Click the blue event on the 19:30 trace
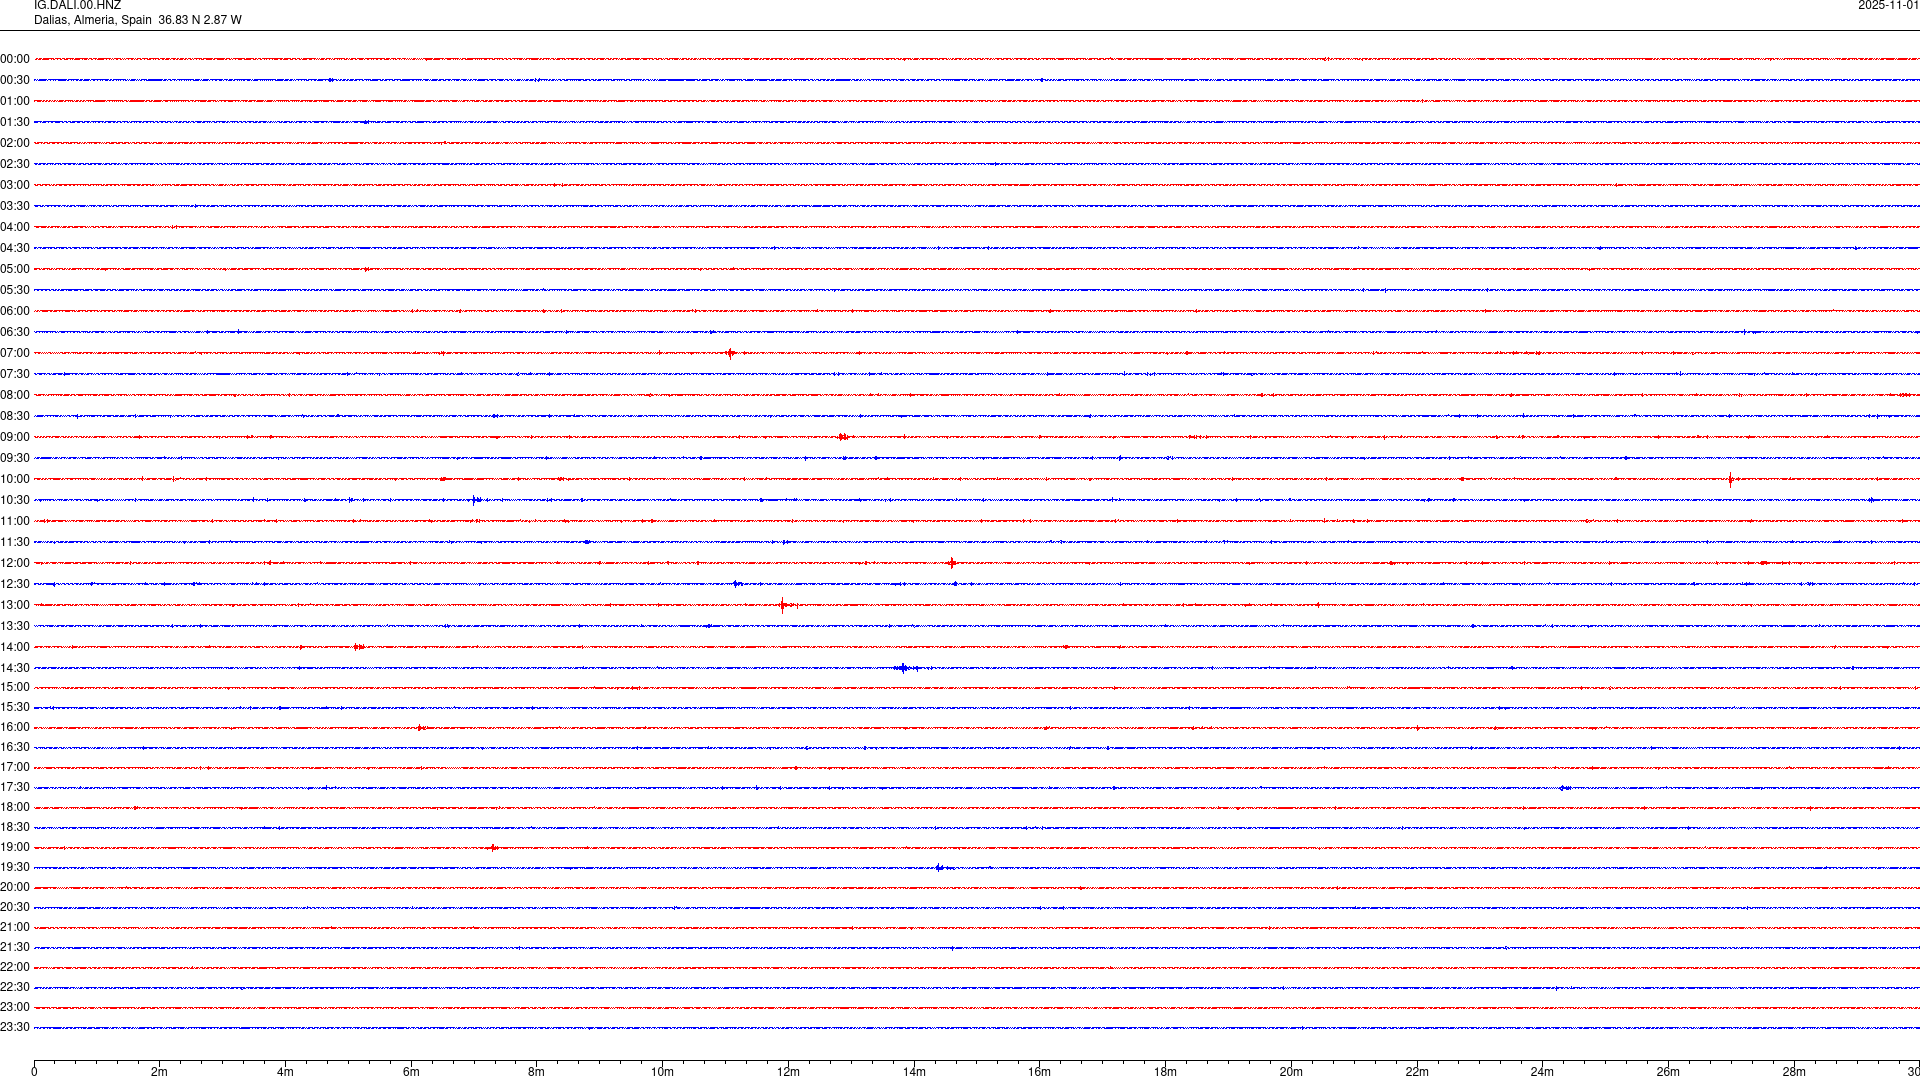Image resolution: width=1920 pixels, height=1080 pixels. pyautogui.click(x=939, y=868)
